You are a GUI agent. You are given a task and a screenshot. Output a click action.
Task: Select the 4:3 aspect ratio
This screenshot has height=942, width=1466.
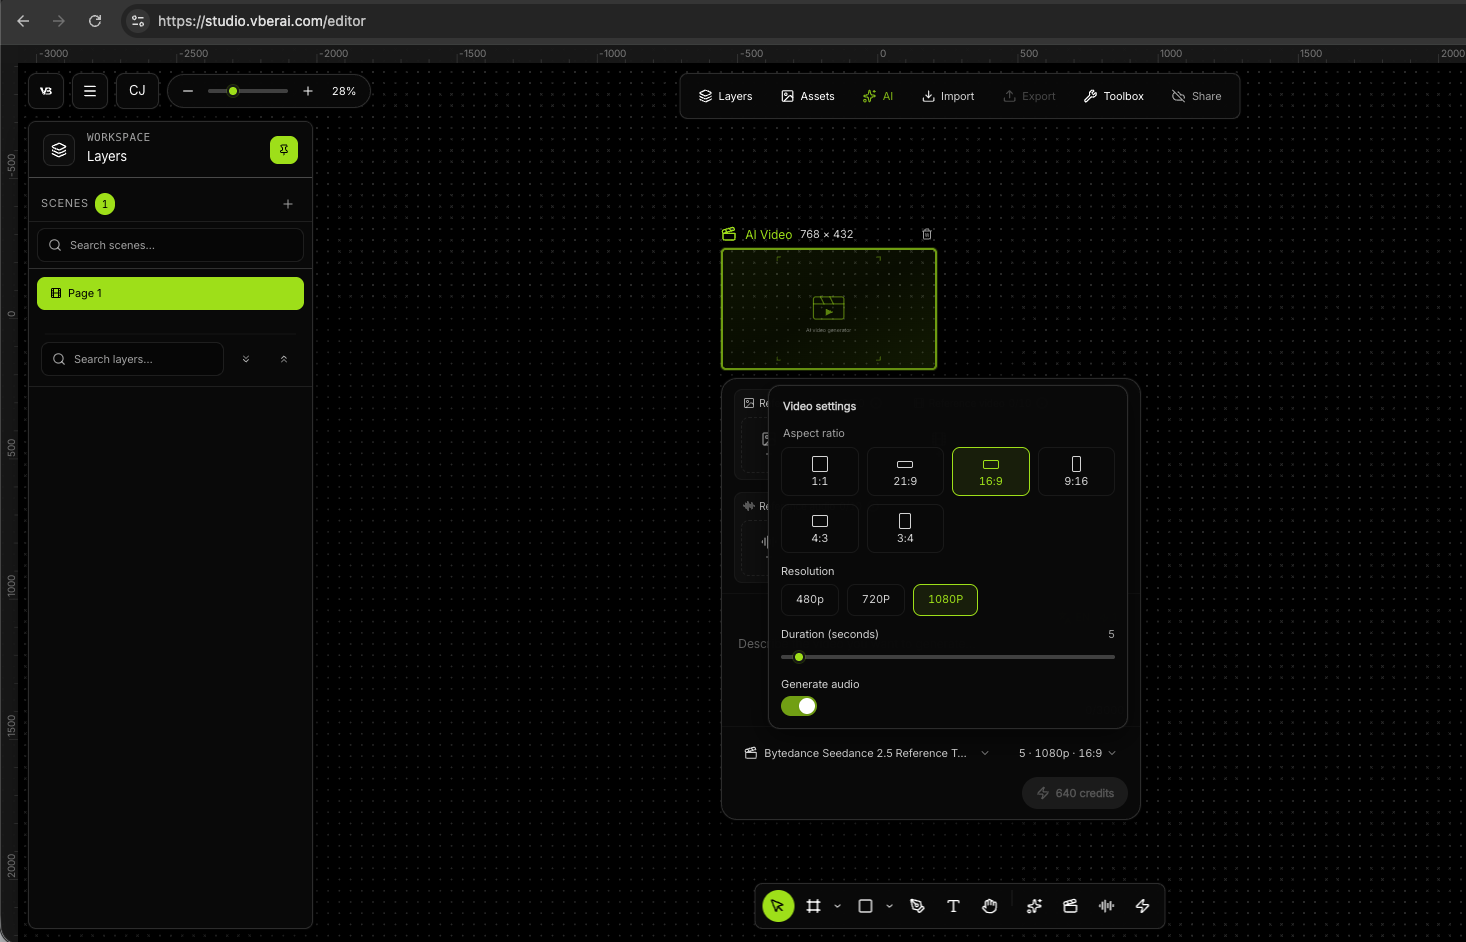[820, 528]
